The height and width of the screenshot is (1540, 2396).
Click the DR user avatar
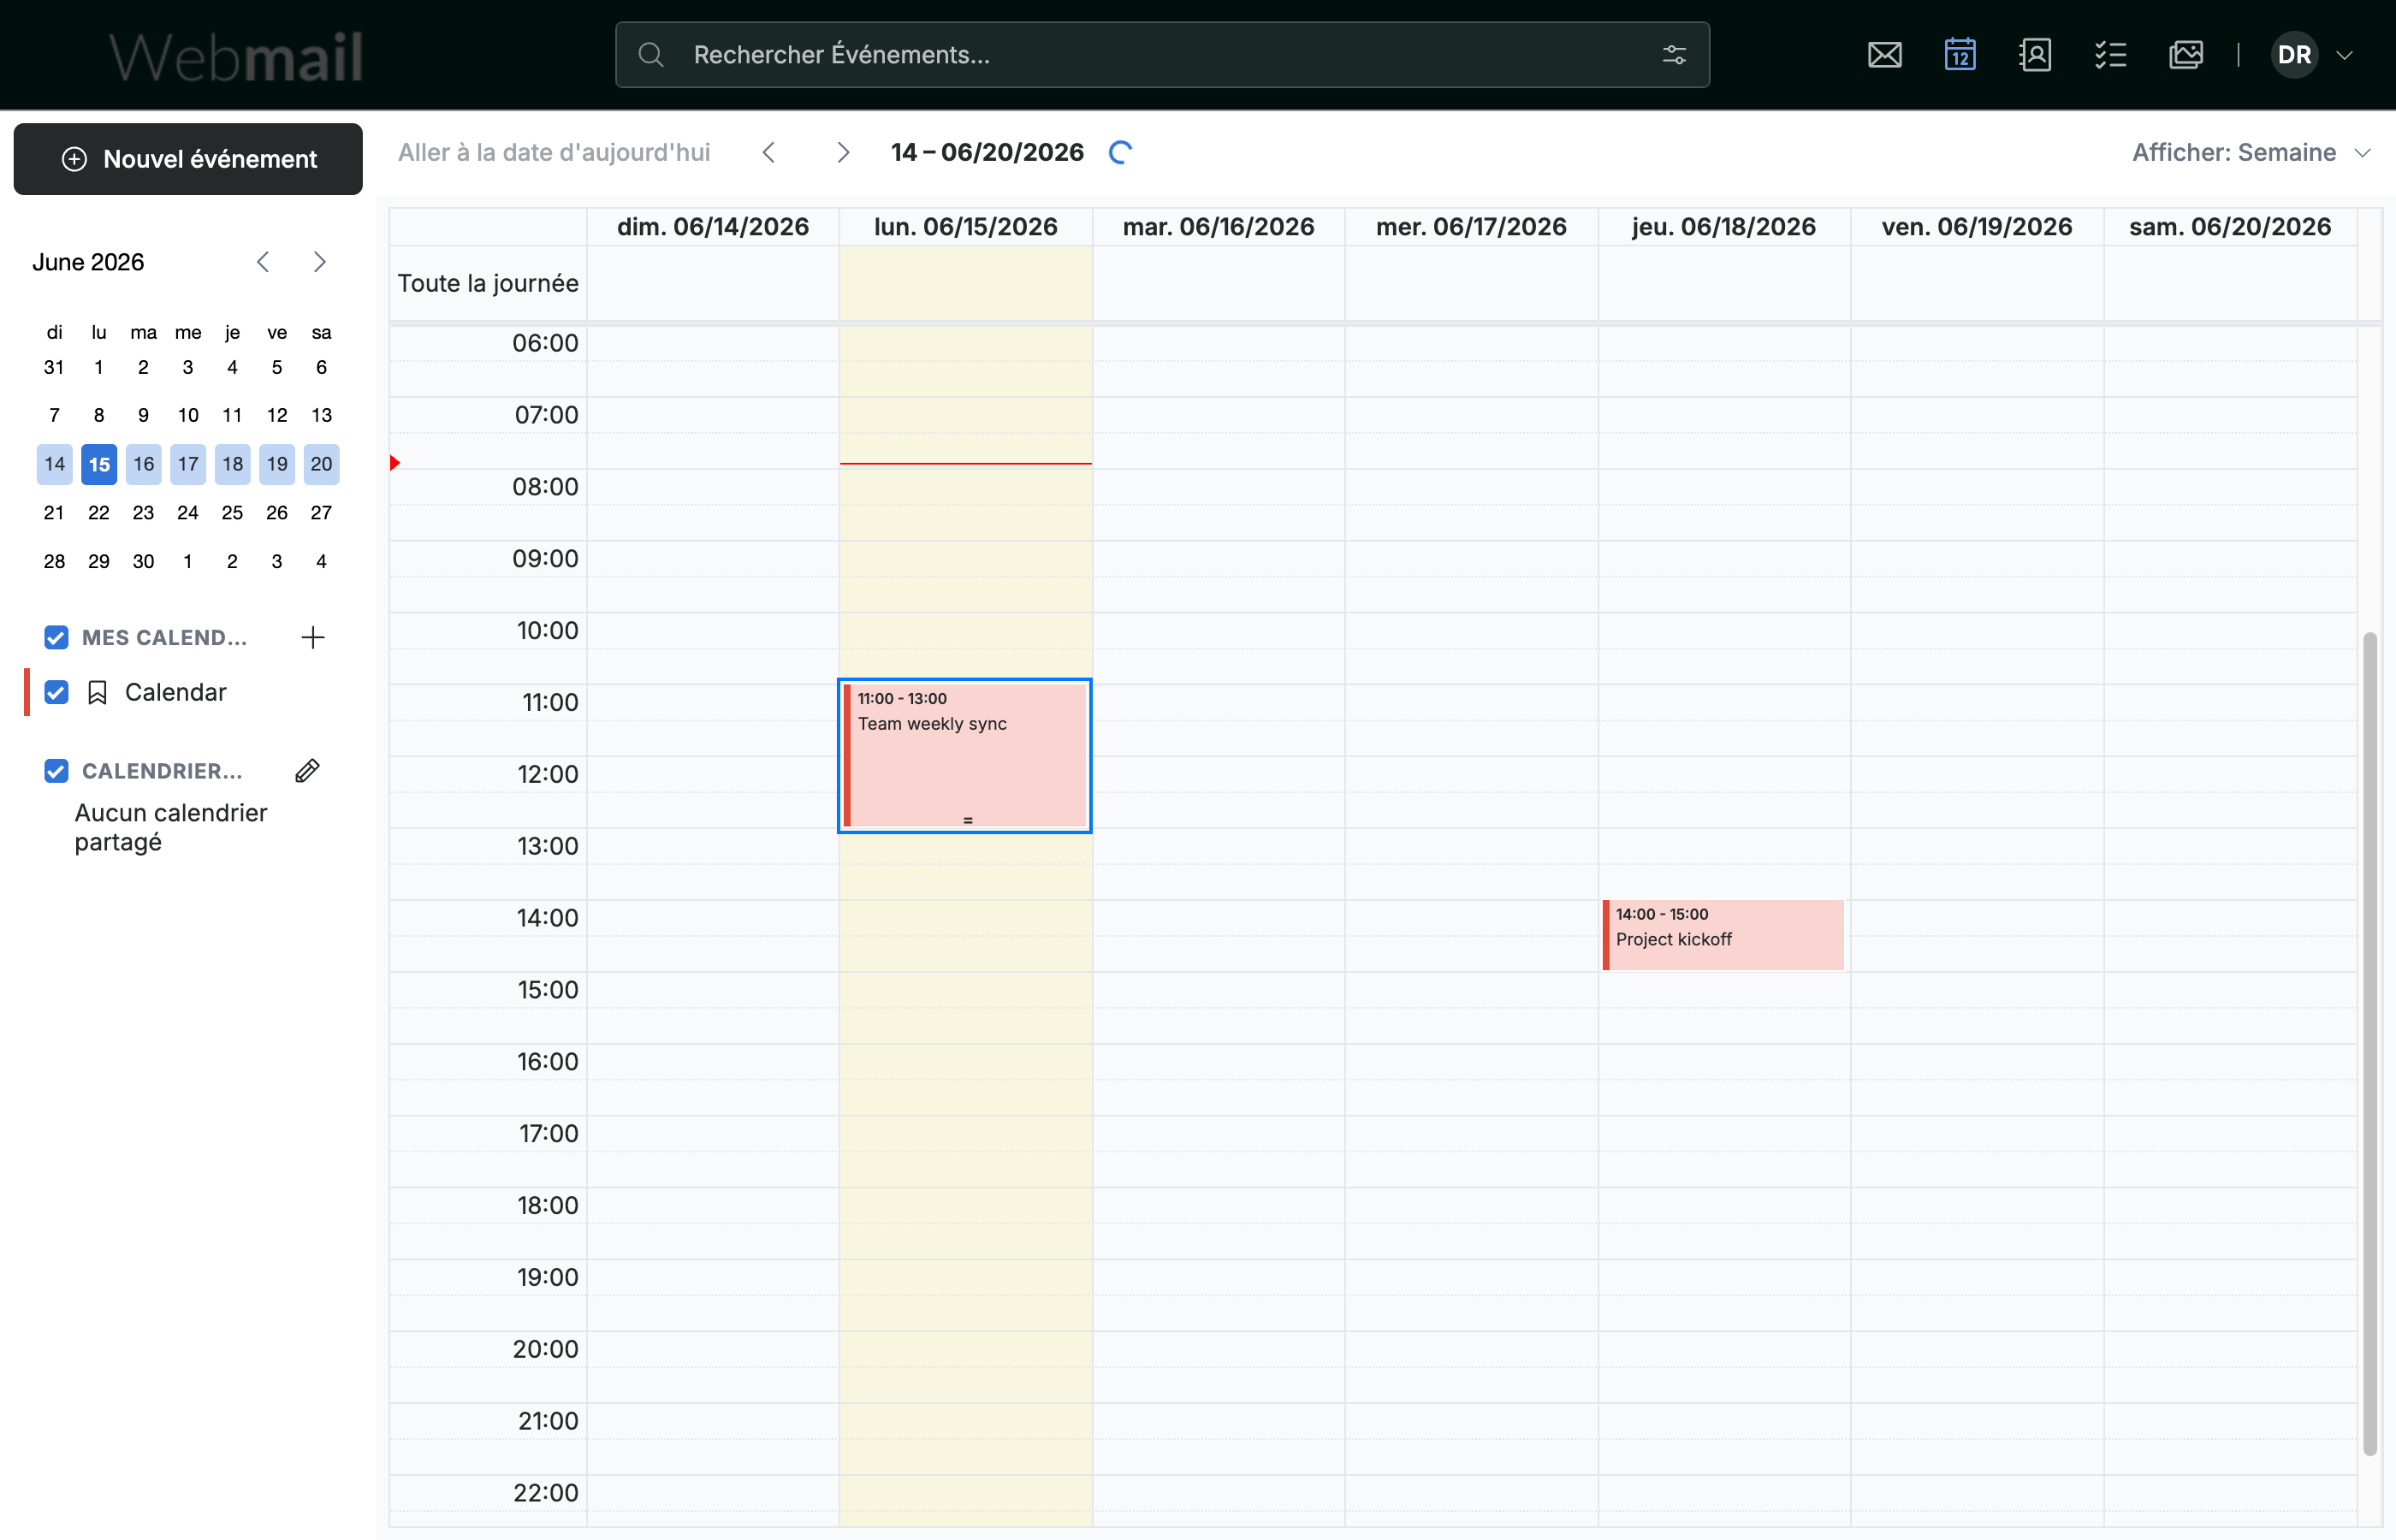tap(2294, 55)
